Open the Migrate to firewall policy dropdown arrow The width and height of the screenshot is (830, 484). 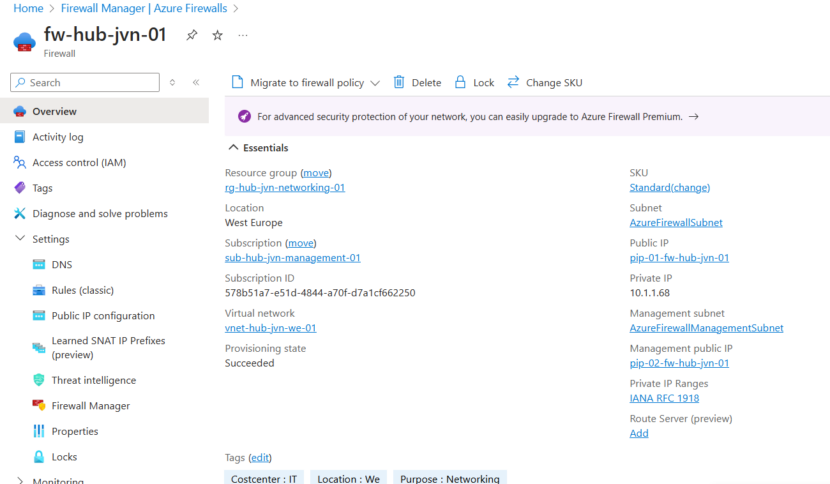coord(375,83)
